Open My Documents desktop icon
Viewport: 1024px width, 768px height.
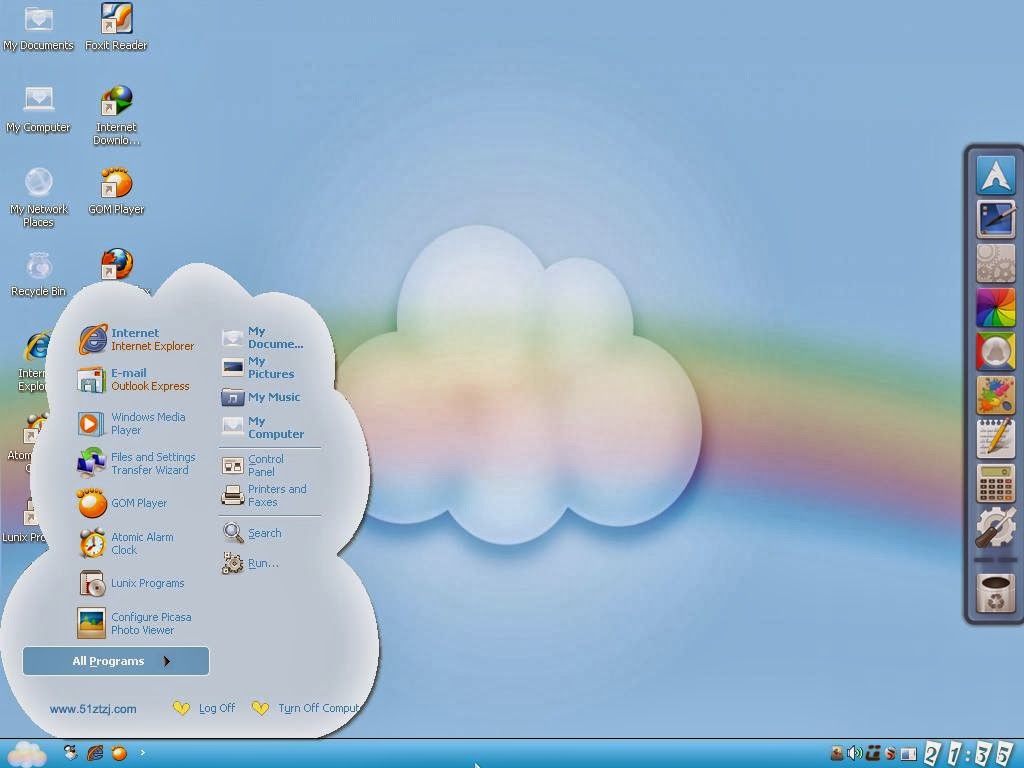coord(39,27)
